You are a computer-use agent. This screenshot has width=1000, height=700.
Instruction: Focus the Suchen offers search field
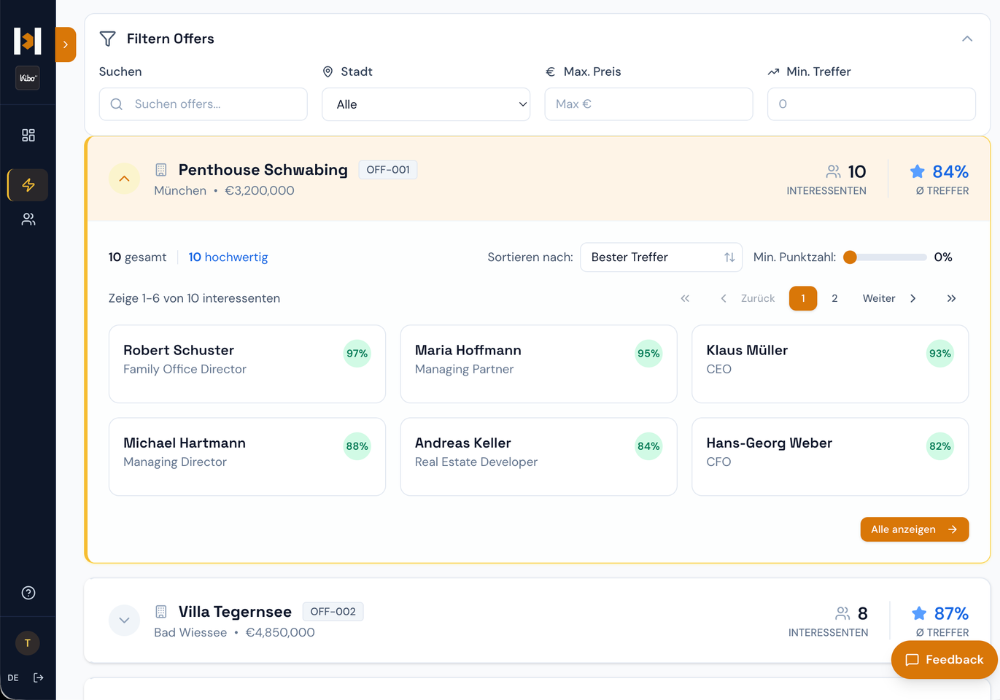[203, 104]
